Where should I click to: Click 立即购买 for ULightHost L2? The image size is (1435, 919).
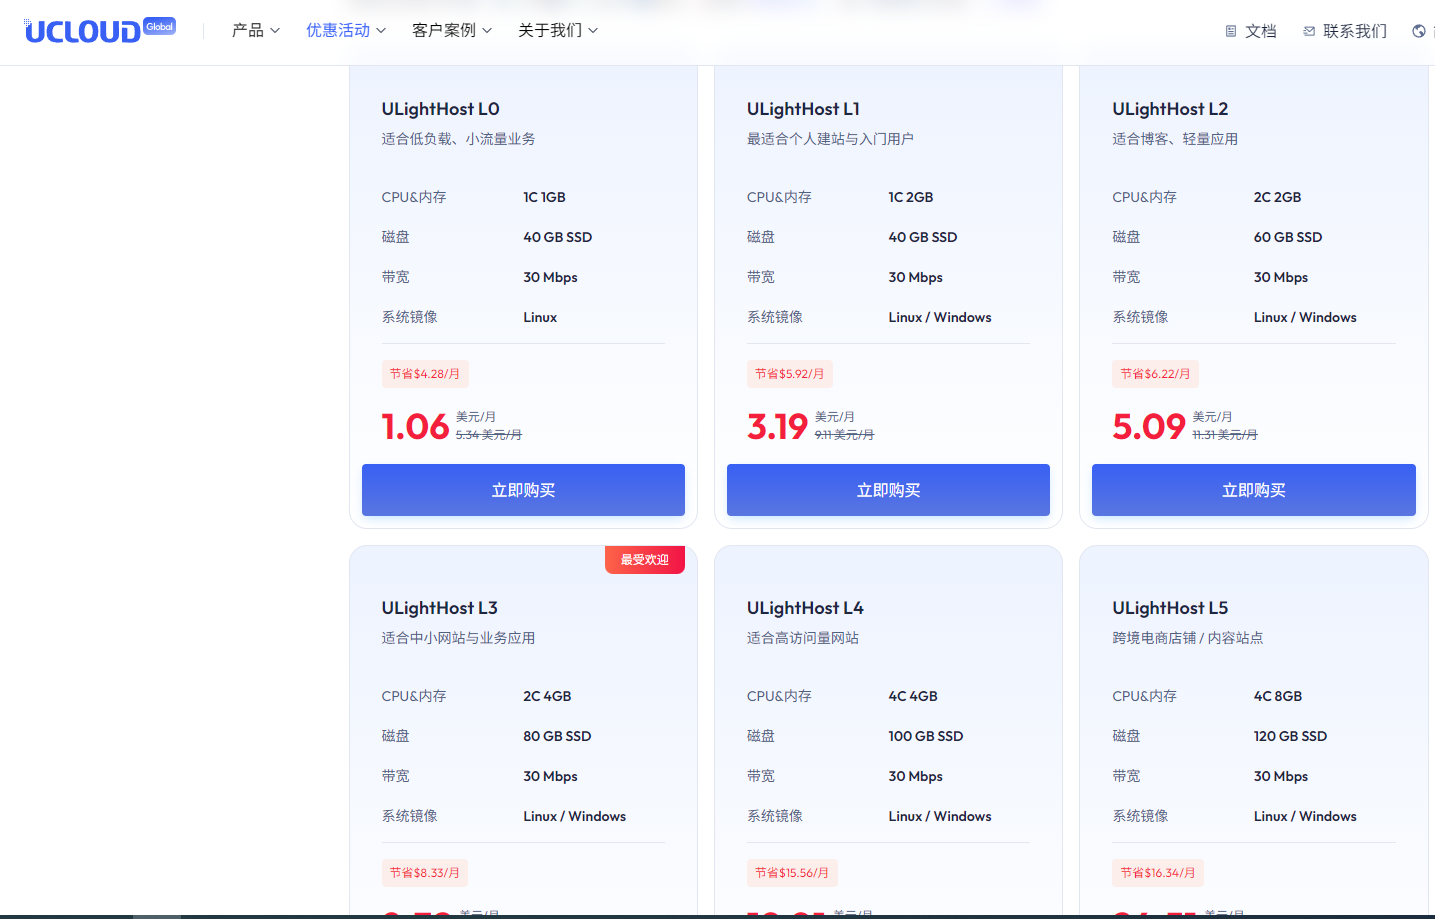coord(1254,490)
